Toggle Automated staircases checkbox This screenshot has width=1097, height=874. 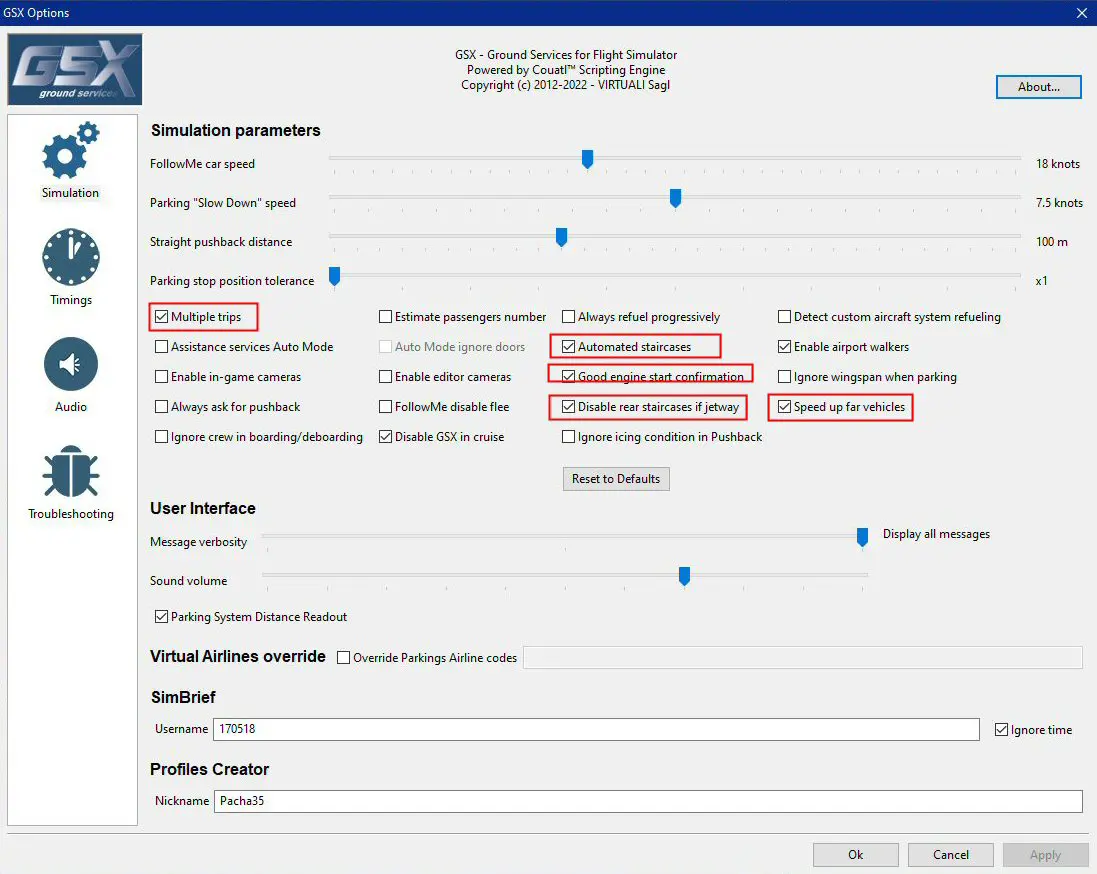(569, 347)
